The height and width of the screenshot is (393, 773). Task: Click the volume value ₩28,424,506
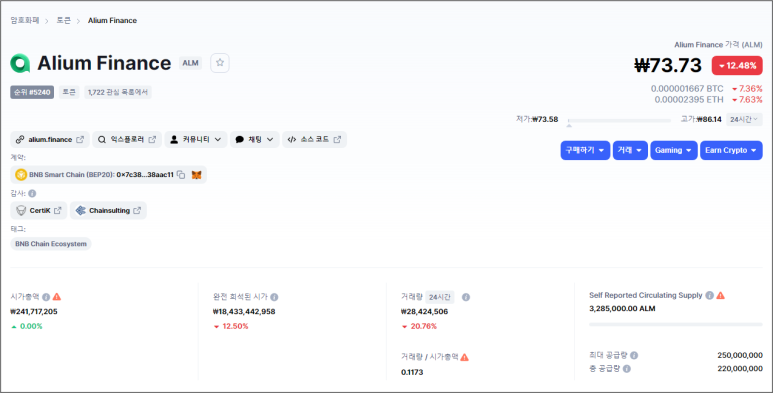(424, 312)
